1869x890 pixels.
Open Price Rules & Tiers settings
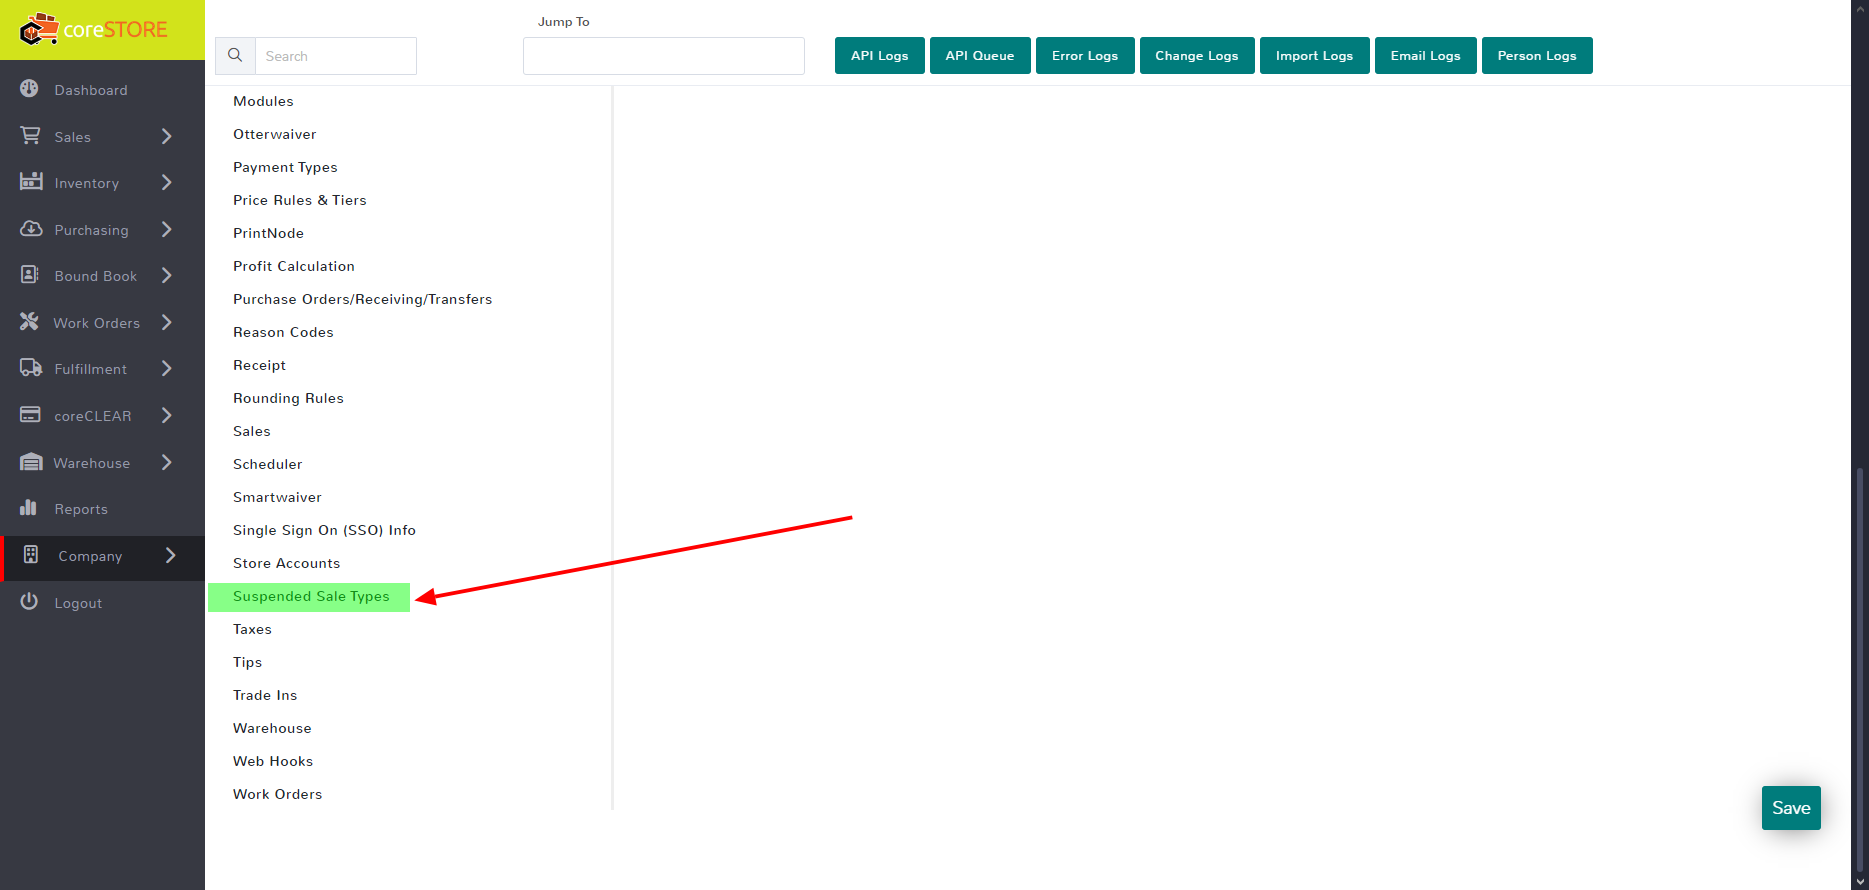point(300,200)
